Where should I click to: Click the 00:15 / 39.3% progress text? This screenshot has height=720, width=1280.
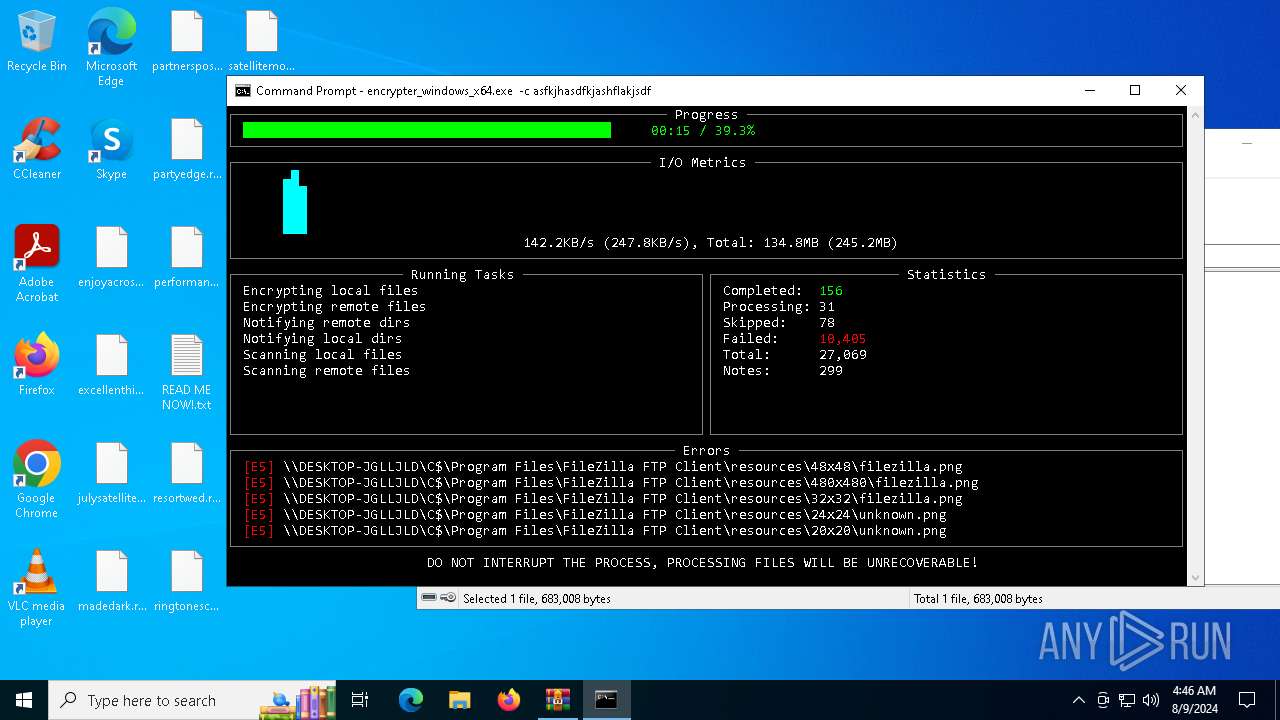click(x=703, y=131)
